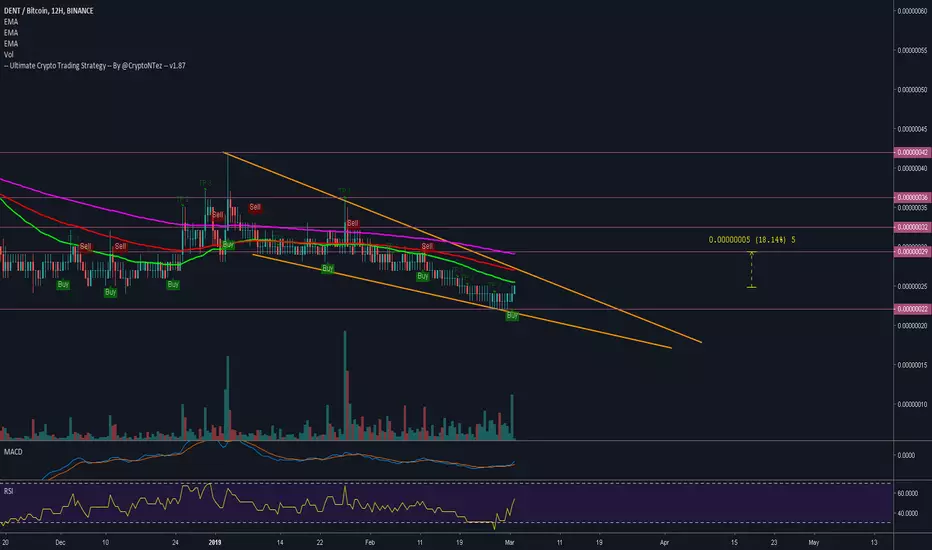Click the Feb label on time axis
This screenshot has width=932, height=550.
pos(370,542)
